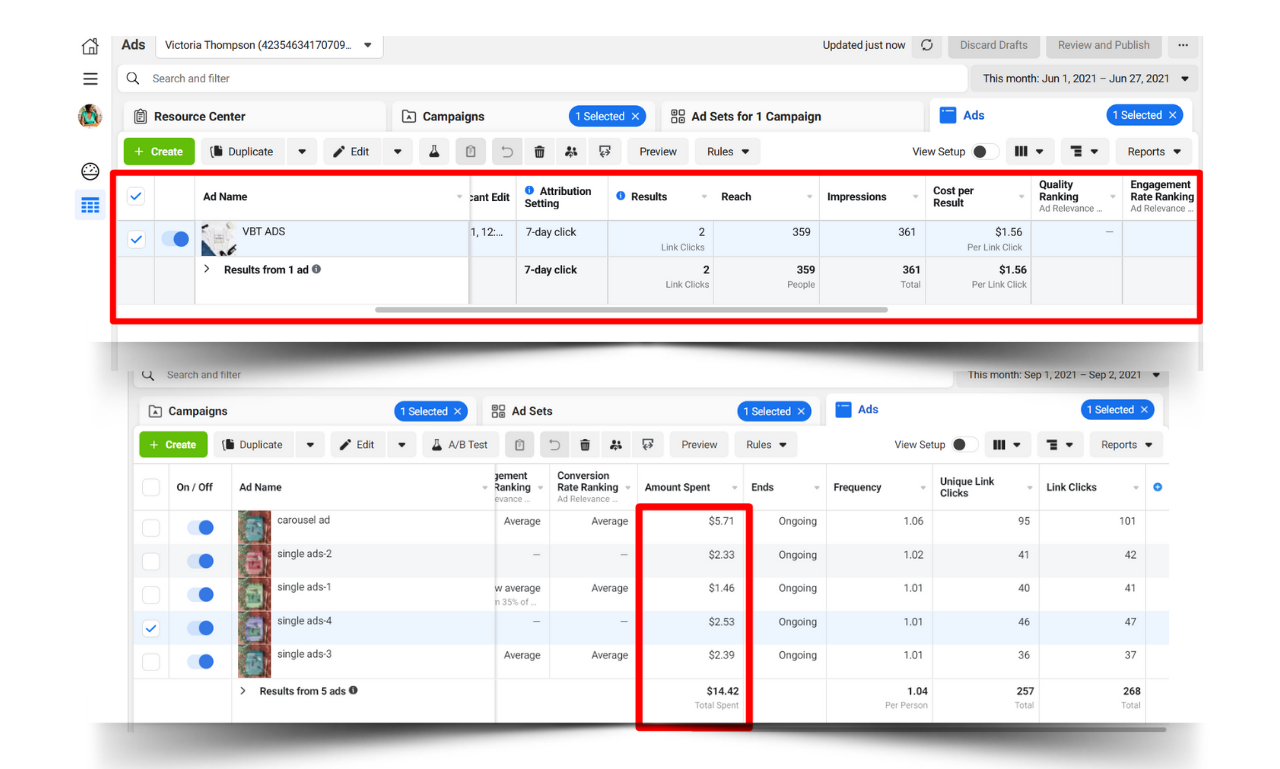1280x769 pixels.
Task: Click the A/B Test flask button
Action: coord(459,445)
